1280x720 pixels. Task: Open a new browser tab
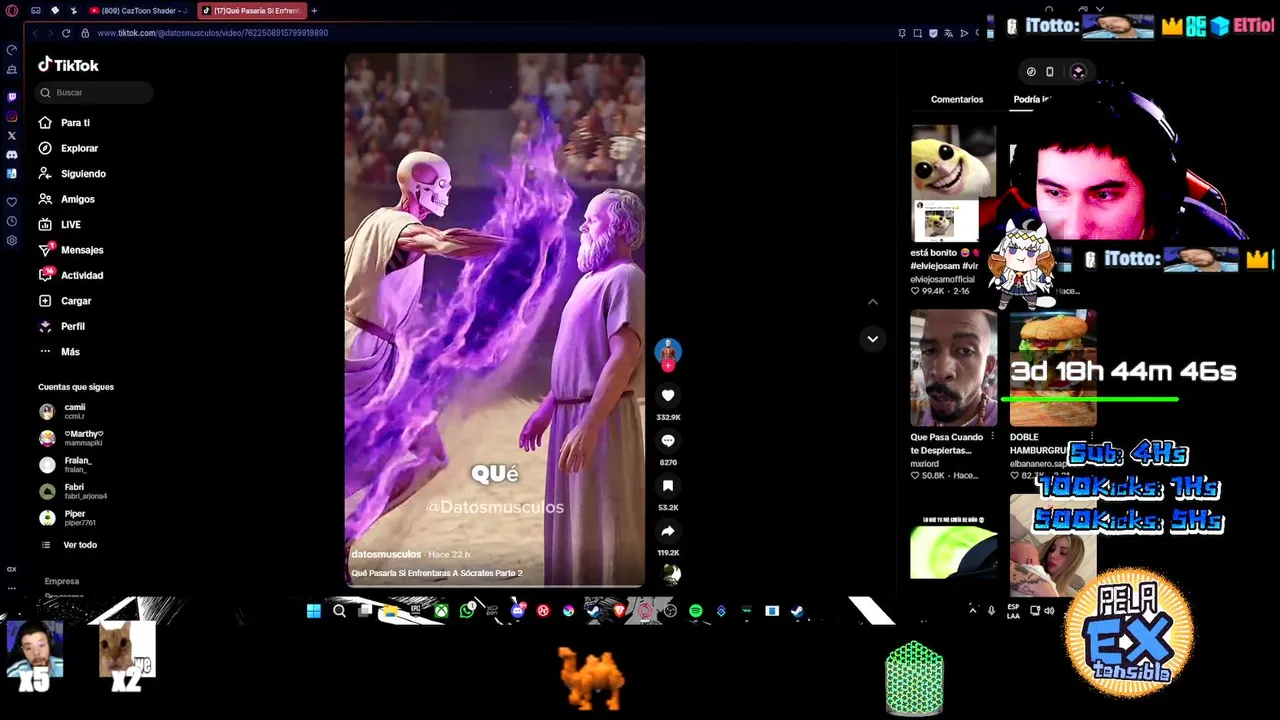coord(314,11)
